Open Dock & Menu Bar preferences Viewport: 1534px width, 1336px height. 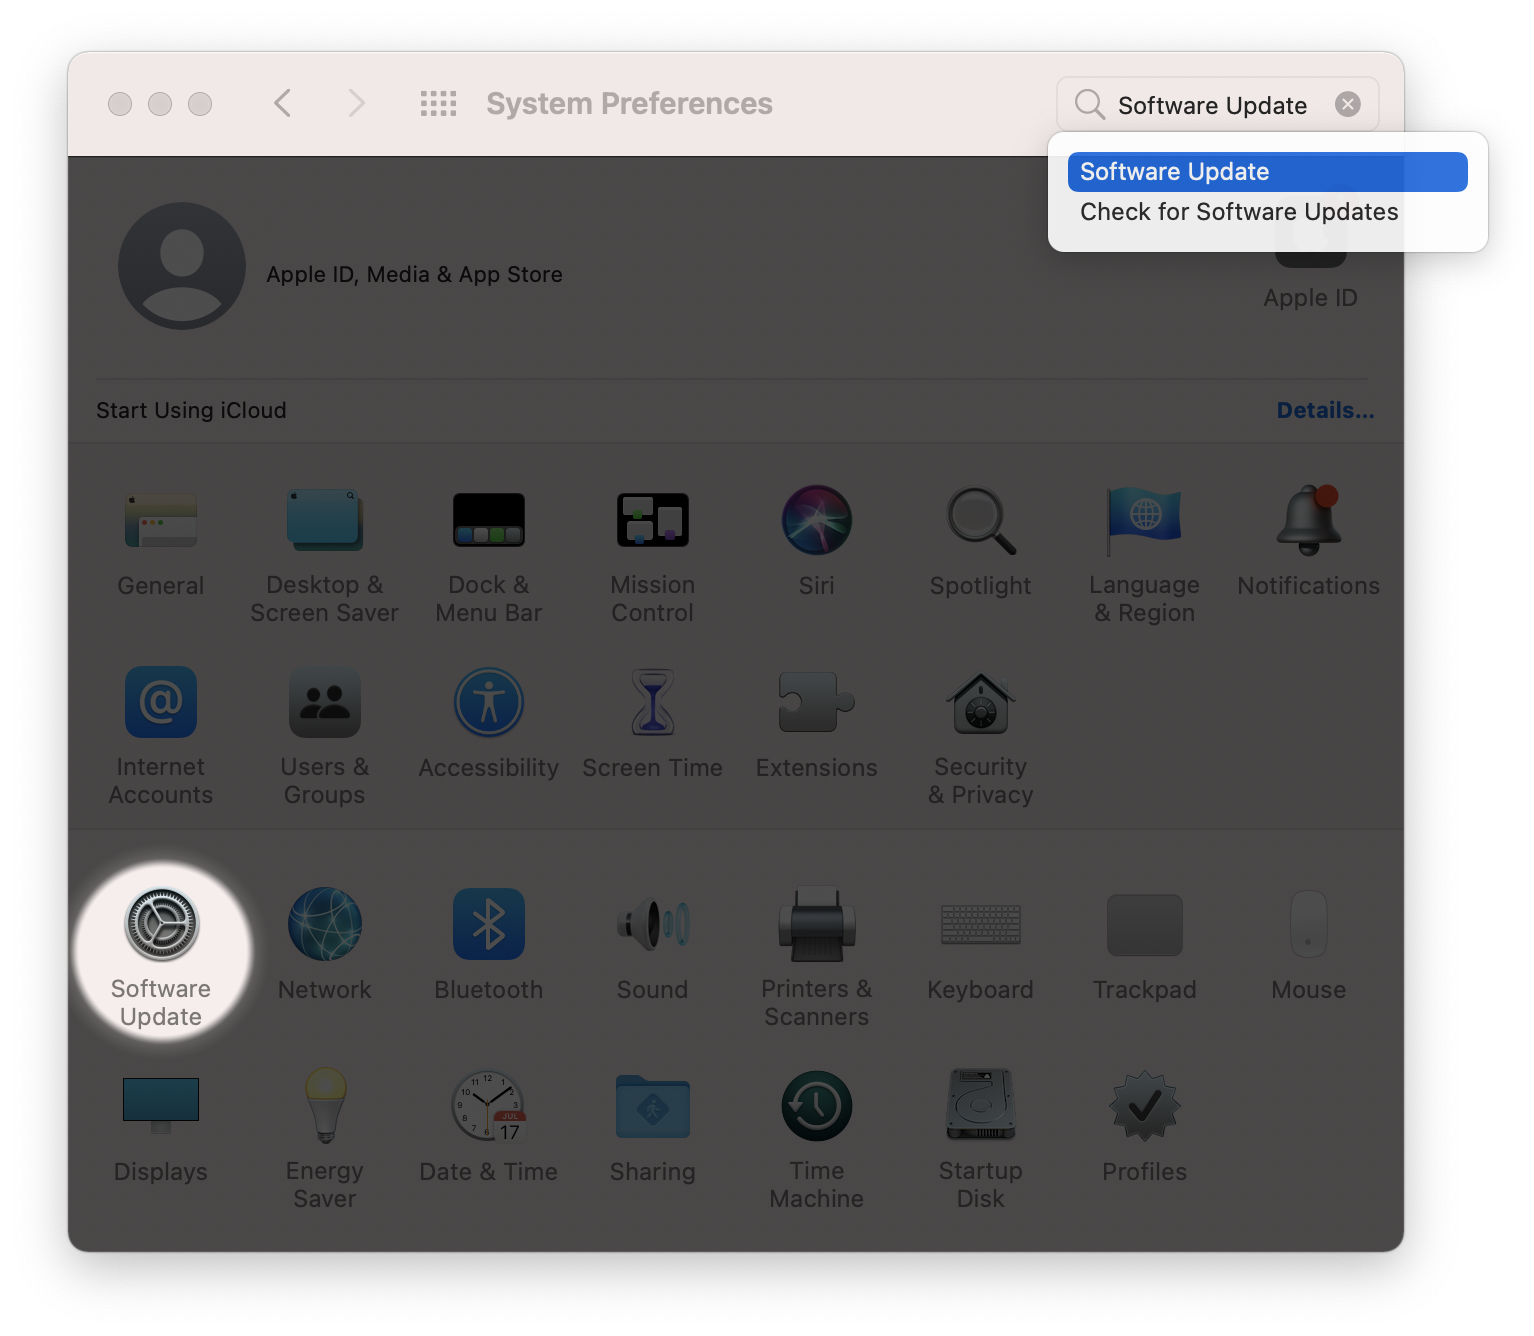pos(488,556)
